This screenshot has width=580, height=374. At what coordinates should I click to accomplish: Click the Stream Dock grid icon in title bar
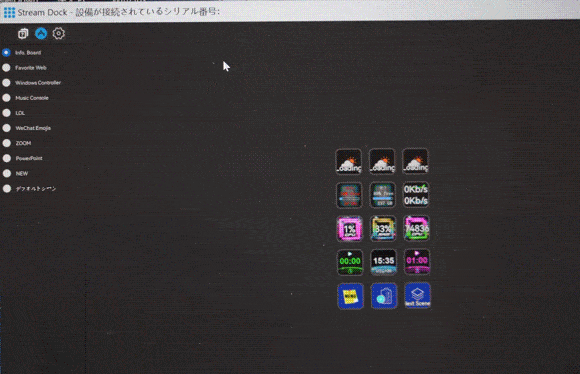tap(9, 12)
